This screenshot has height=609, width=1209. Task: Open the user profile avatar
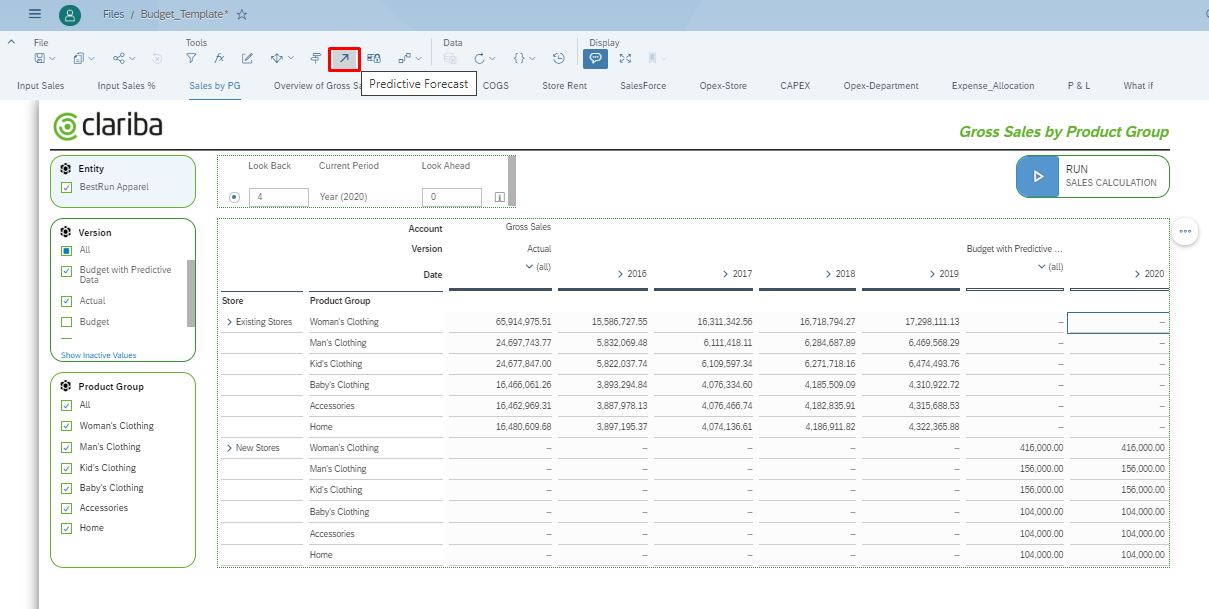click(70, 15)
